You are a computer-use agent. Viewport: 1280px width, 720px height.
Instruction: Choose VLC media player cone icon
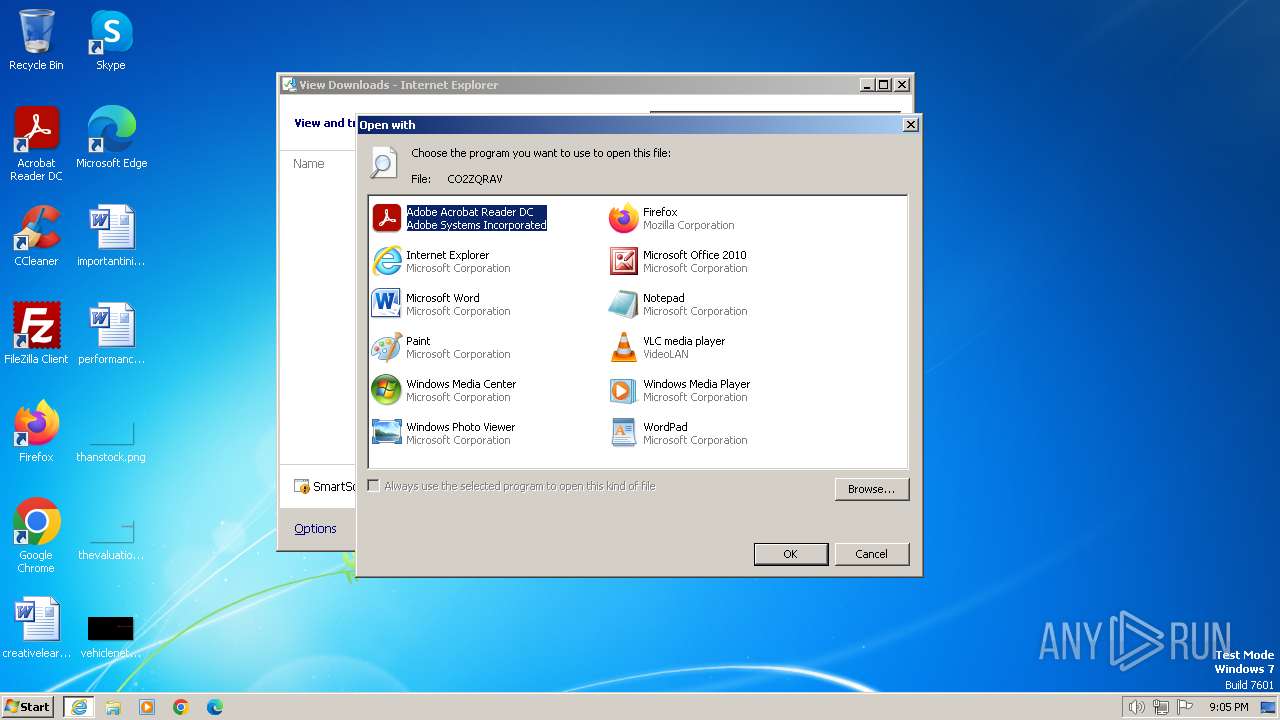[x=624, y=347]
